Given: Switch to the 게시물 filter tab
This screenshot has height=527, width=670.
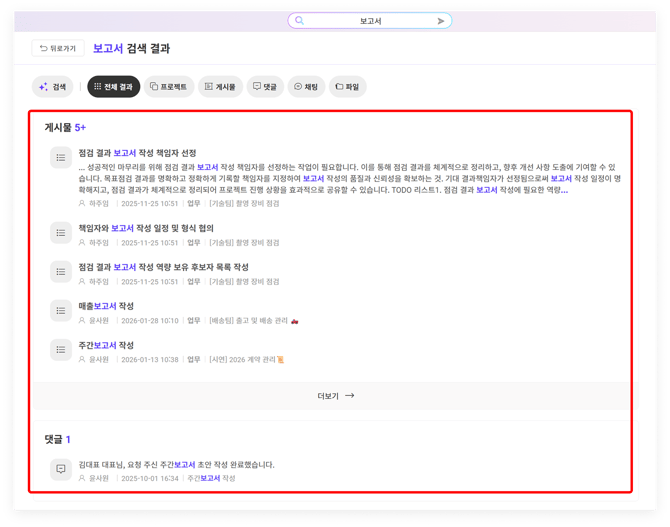Looking at the screenshot, I should click(220, 87).
